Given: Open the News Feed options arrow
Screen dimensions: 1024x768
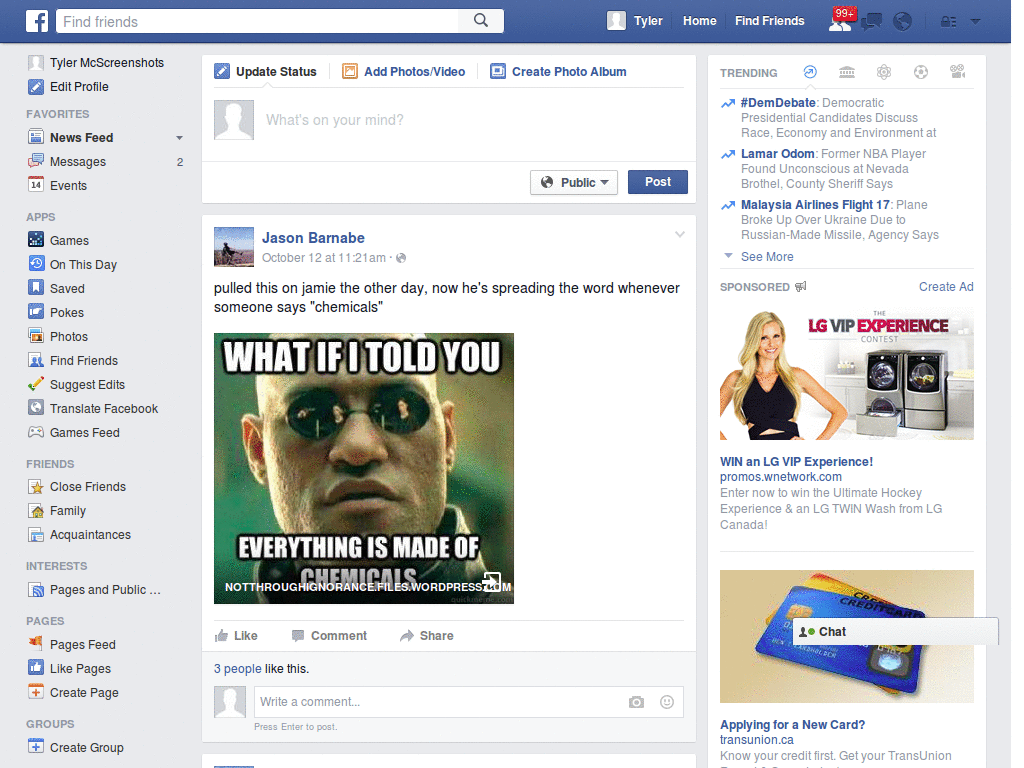Looking at the screenshot, I should (180, 138).
